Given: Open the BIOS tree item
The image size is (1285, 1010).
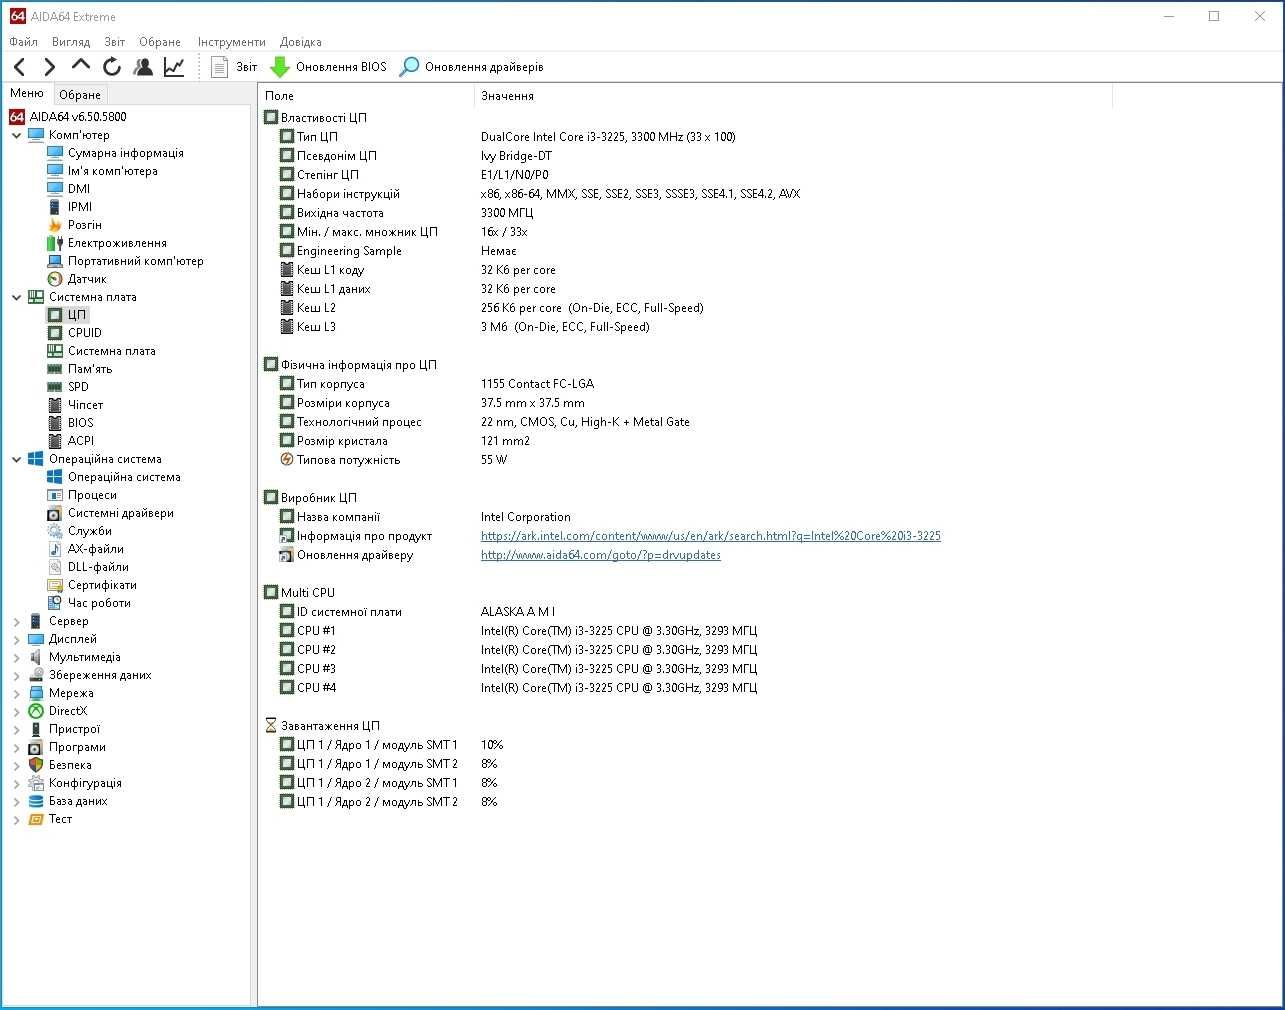Looking at the screenshot, I should tap(81, 423).
